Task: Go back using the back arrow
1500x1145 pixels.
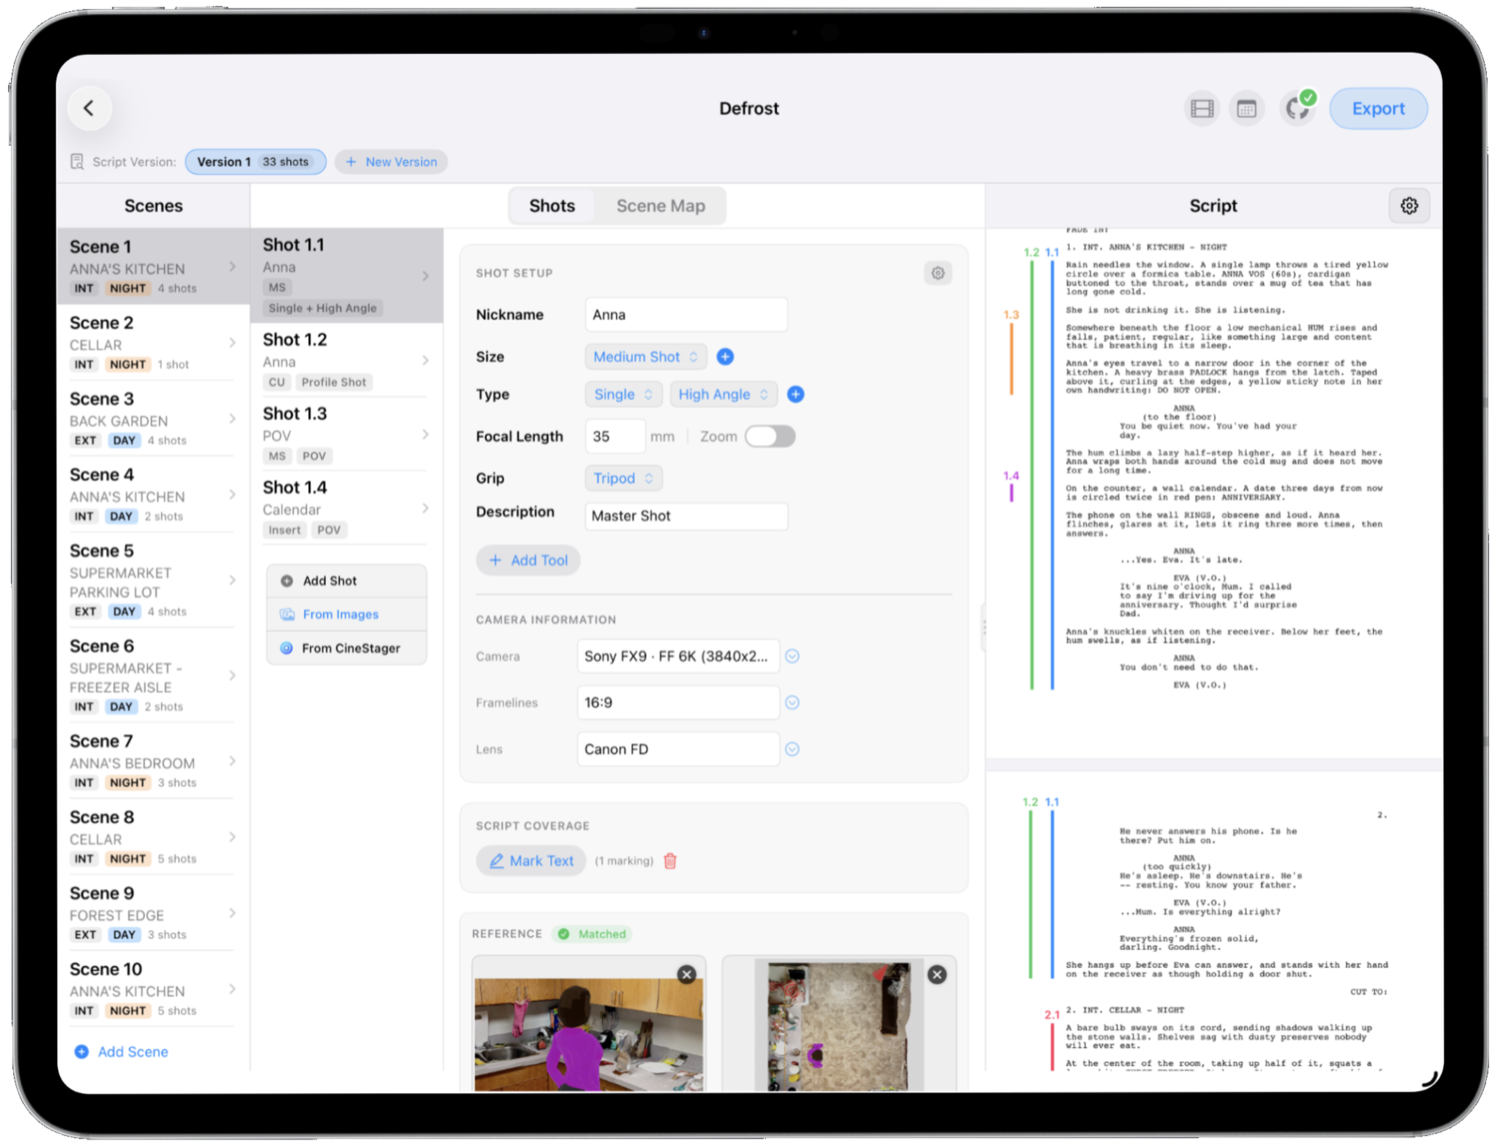Action: coord(89,108)
